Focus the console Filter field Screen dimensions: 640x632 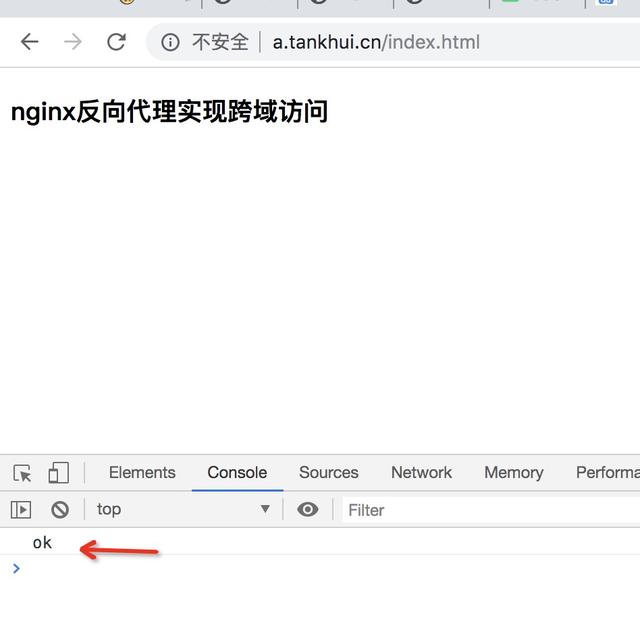pyautogui.click(x=491, y=510)
